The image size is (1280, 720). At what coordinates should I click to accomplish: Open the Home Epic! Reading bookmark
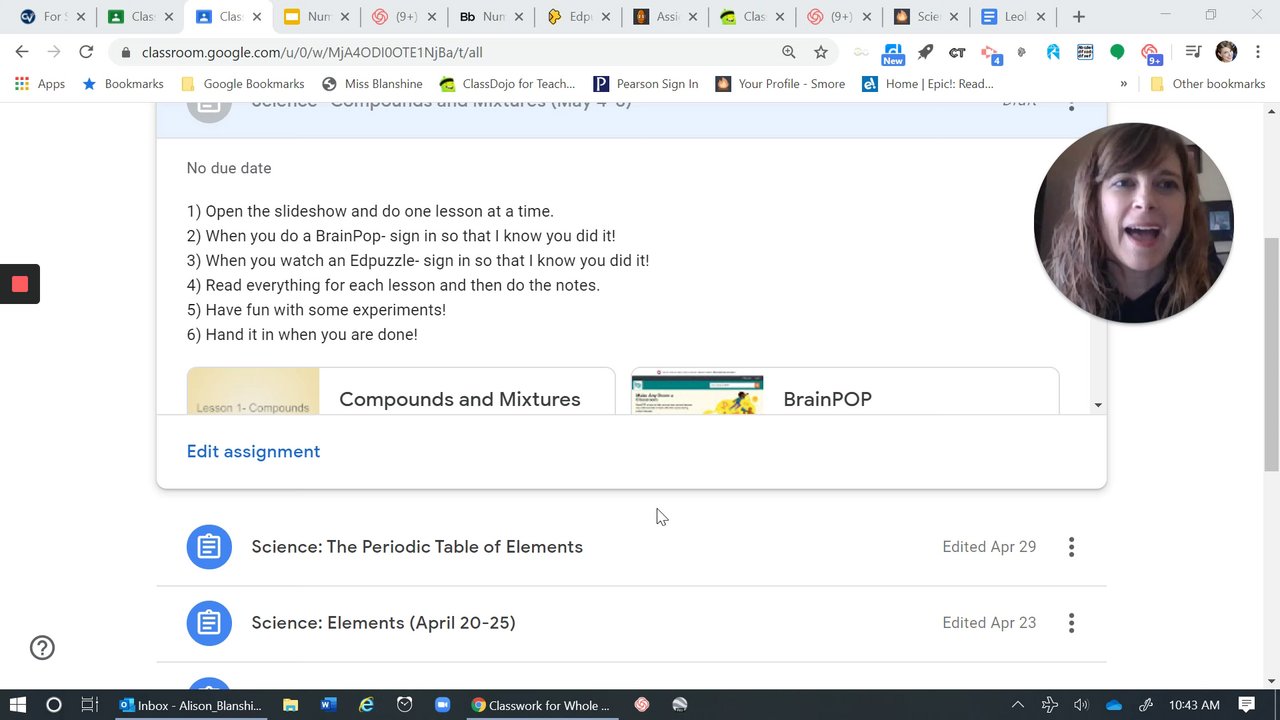pyautogui.click(x=928, y=84)
